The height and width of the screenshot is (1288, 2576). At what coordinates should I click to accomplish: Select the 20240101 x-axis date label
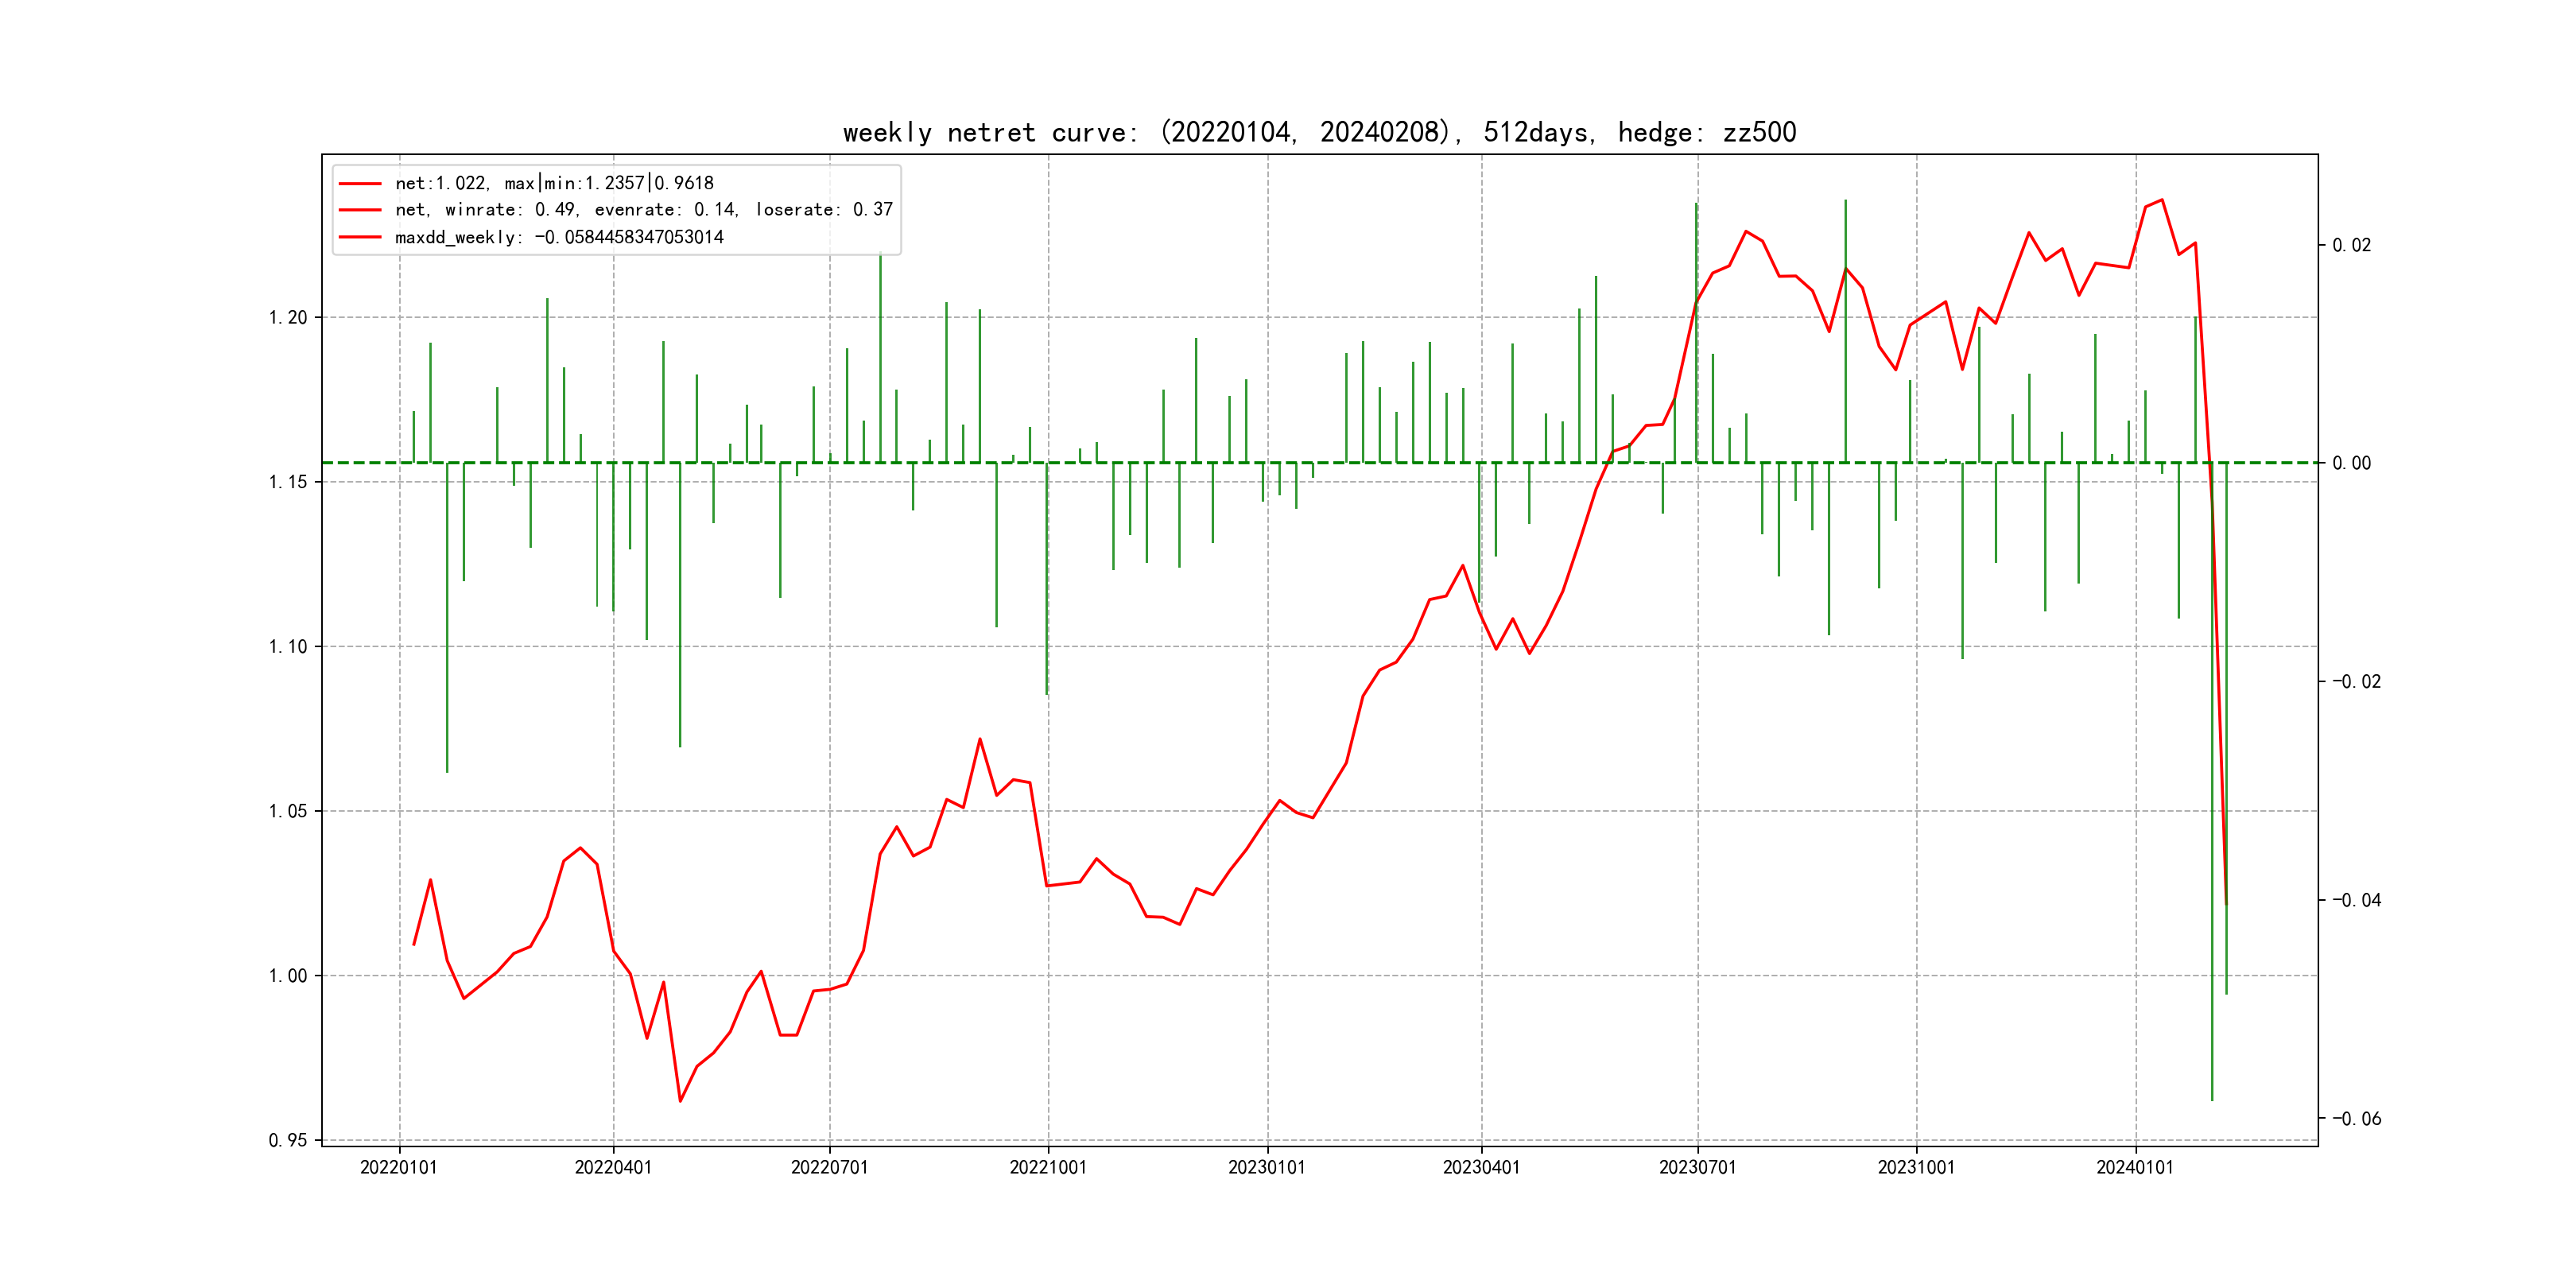(x=2135, y=1168)
